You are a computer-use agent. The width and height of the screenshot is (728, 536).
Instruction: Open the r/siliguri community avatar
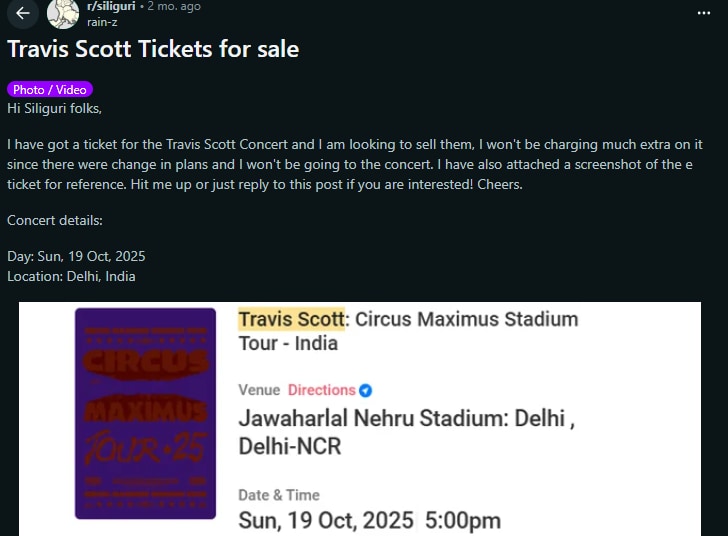tap(63, 13)
